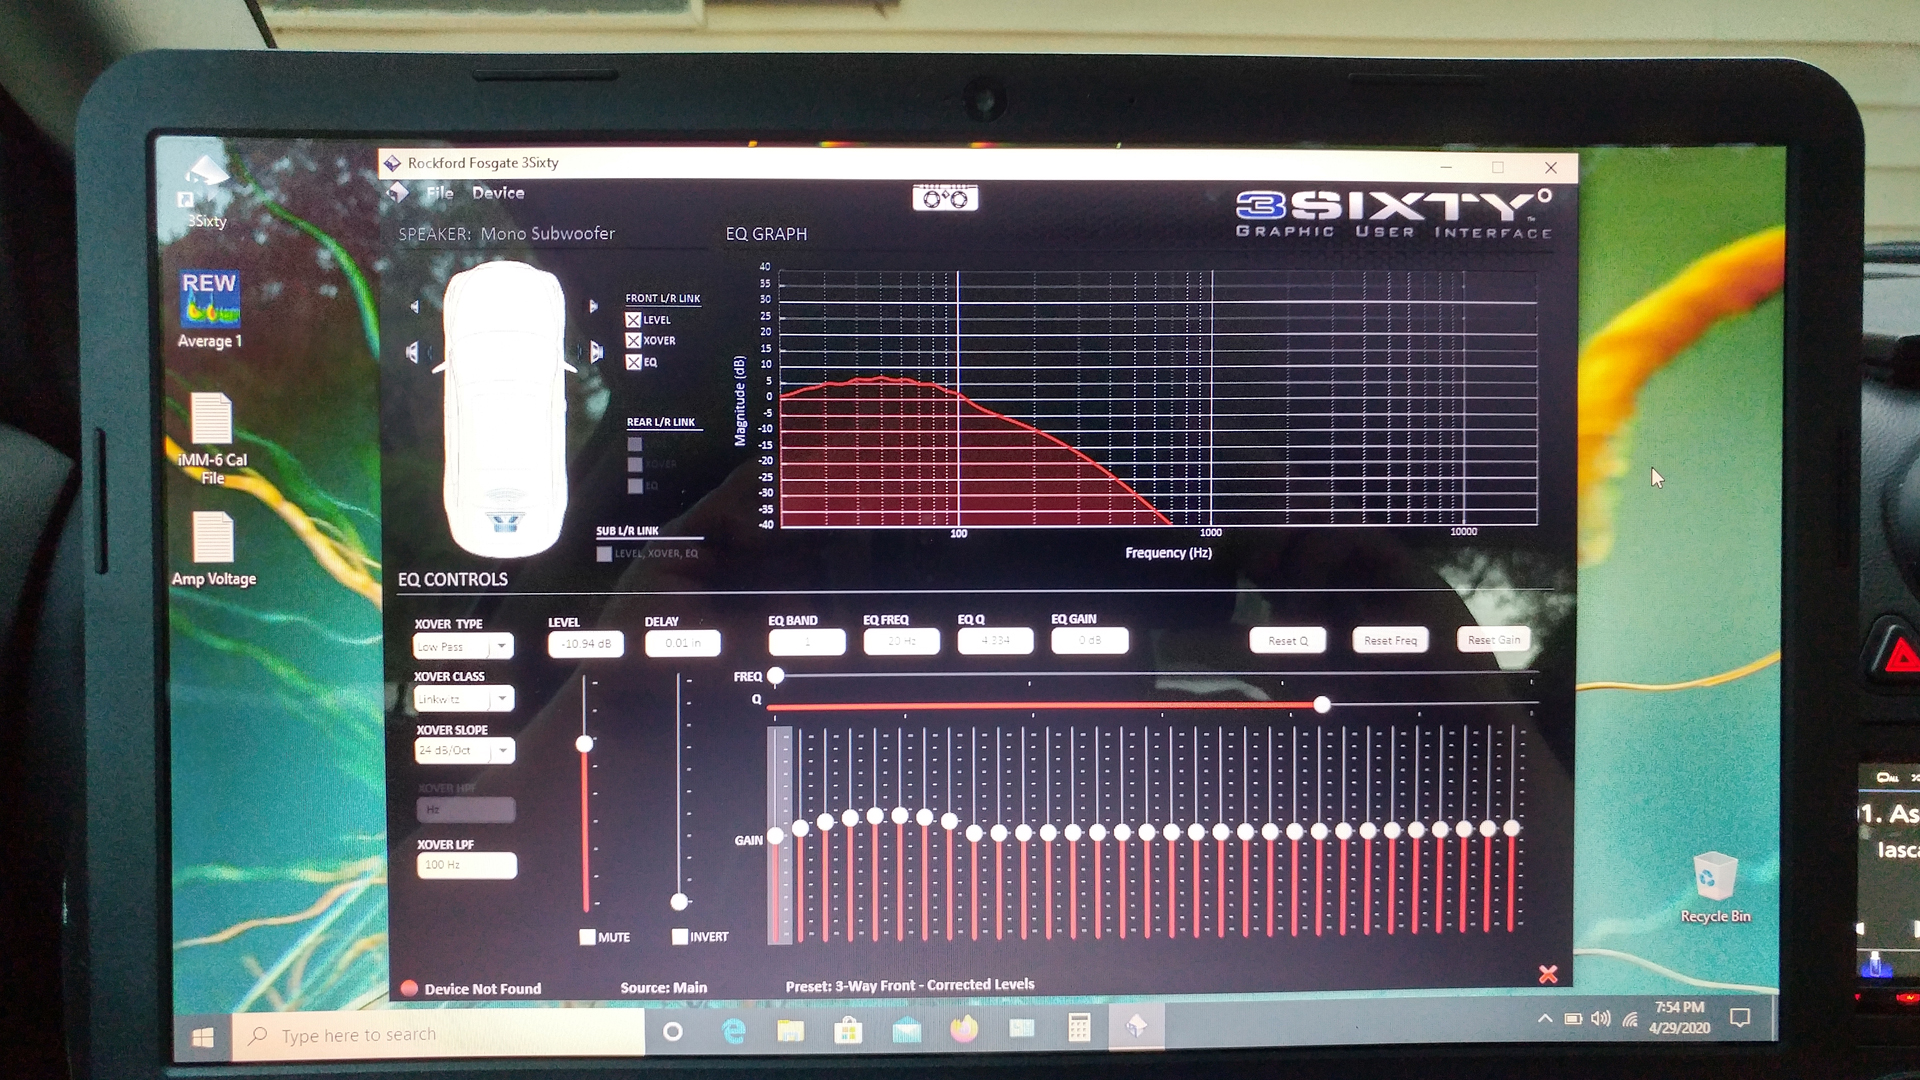The width and height of the screenshot is (1920, 1080).
Task: Select the front left speaker on the car
Action: coord(412,352)
